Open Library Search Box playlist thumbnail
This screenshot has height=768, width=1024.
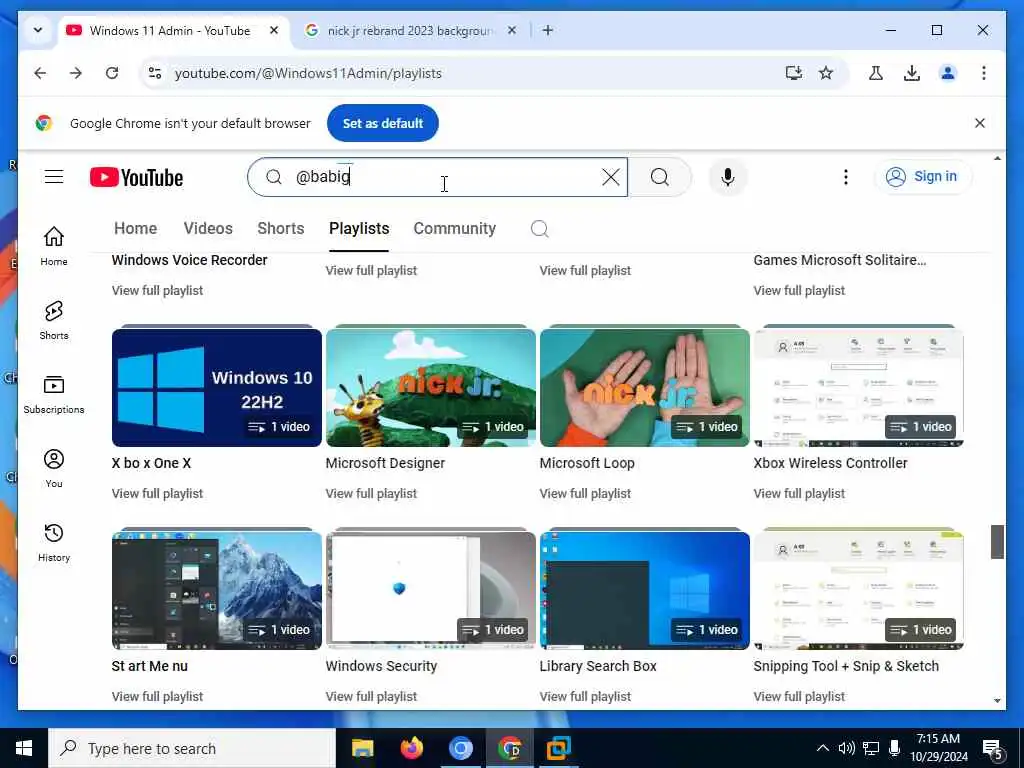(645, 590)
